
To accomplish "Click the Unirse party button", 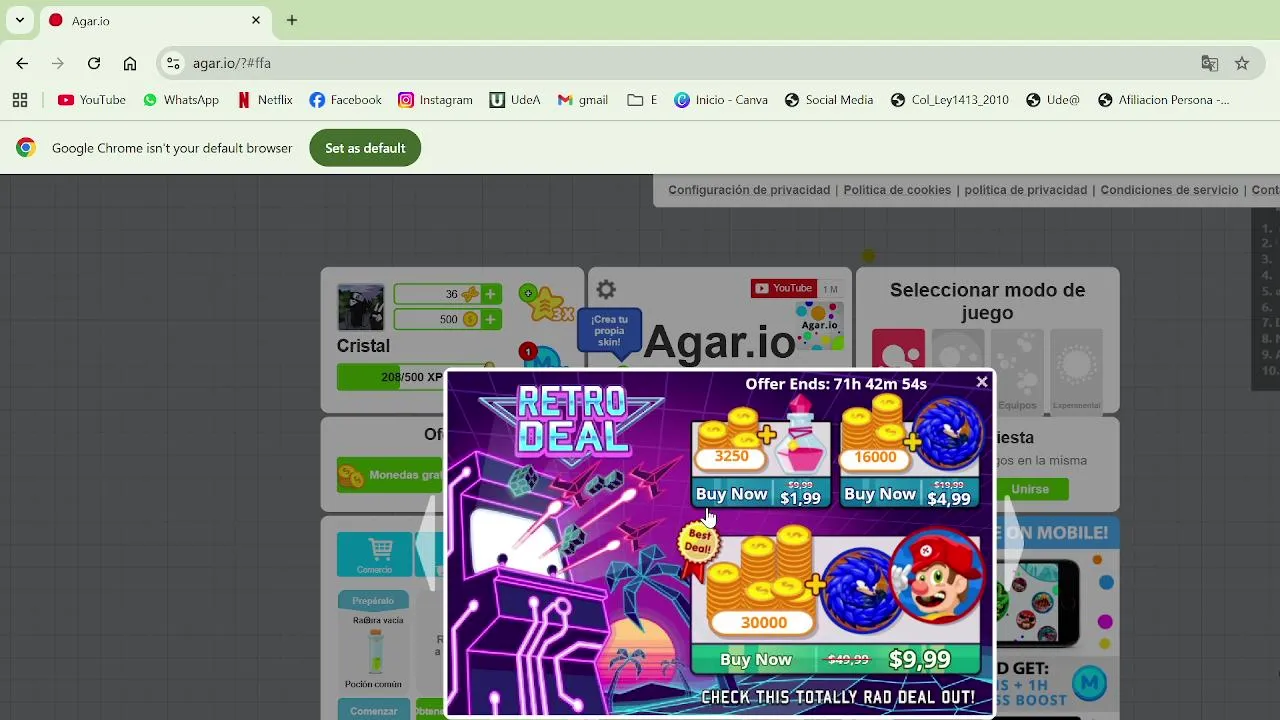I will (1030, 489).
